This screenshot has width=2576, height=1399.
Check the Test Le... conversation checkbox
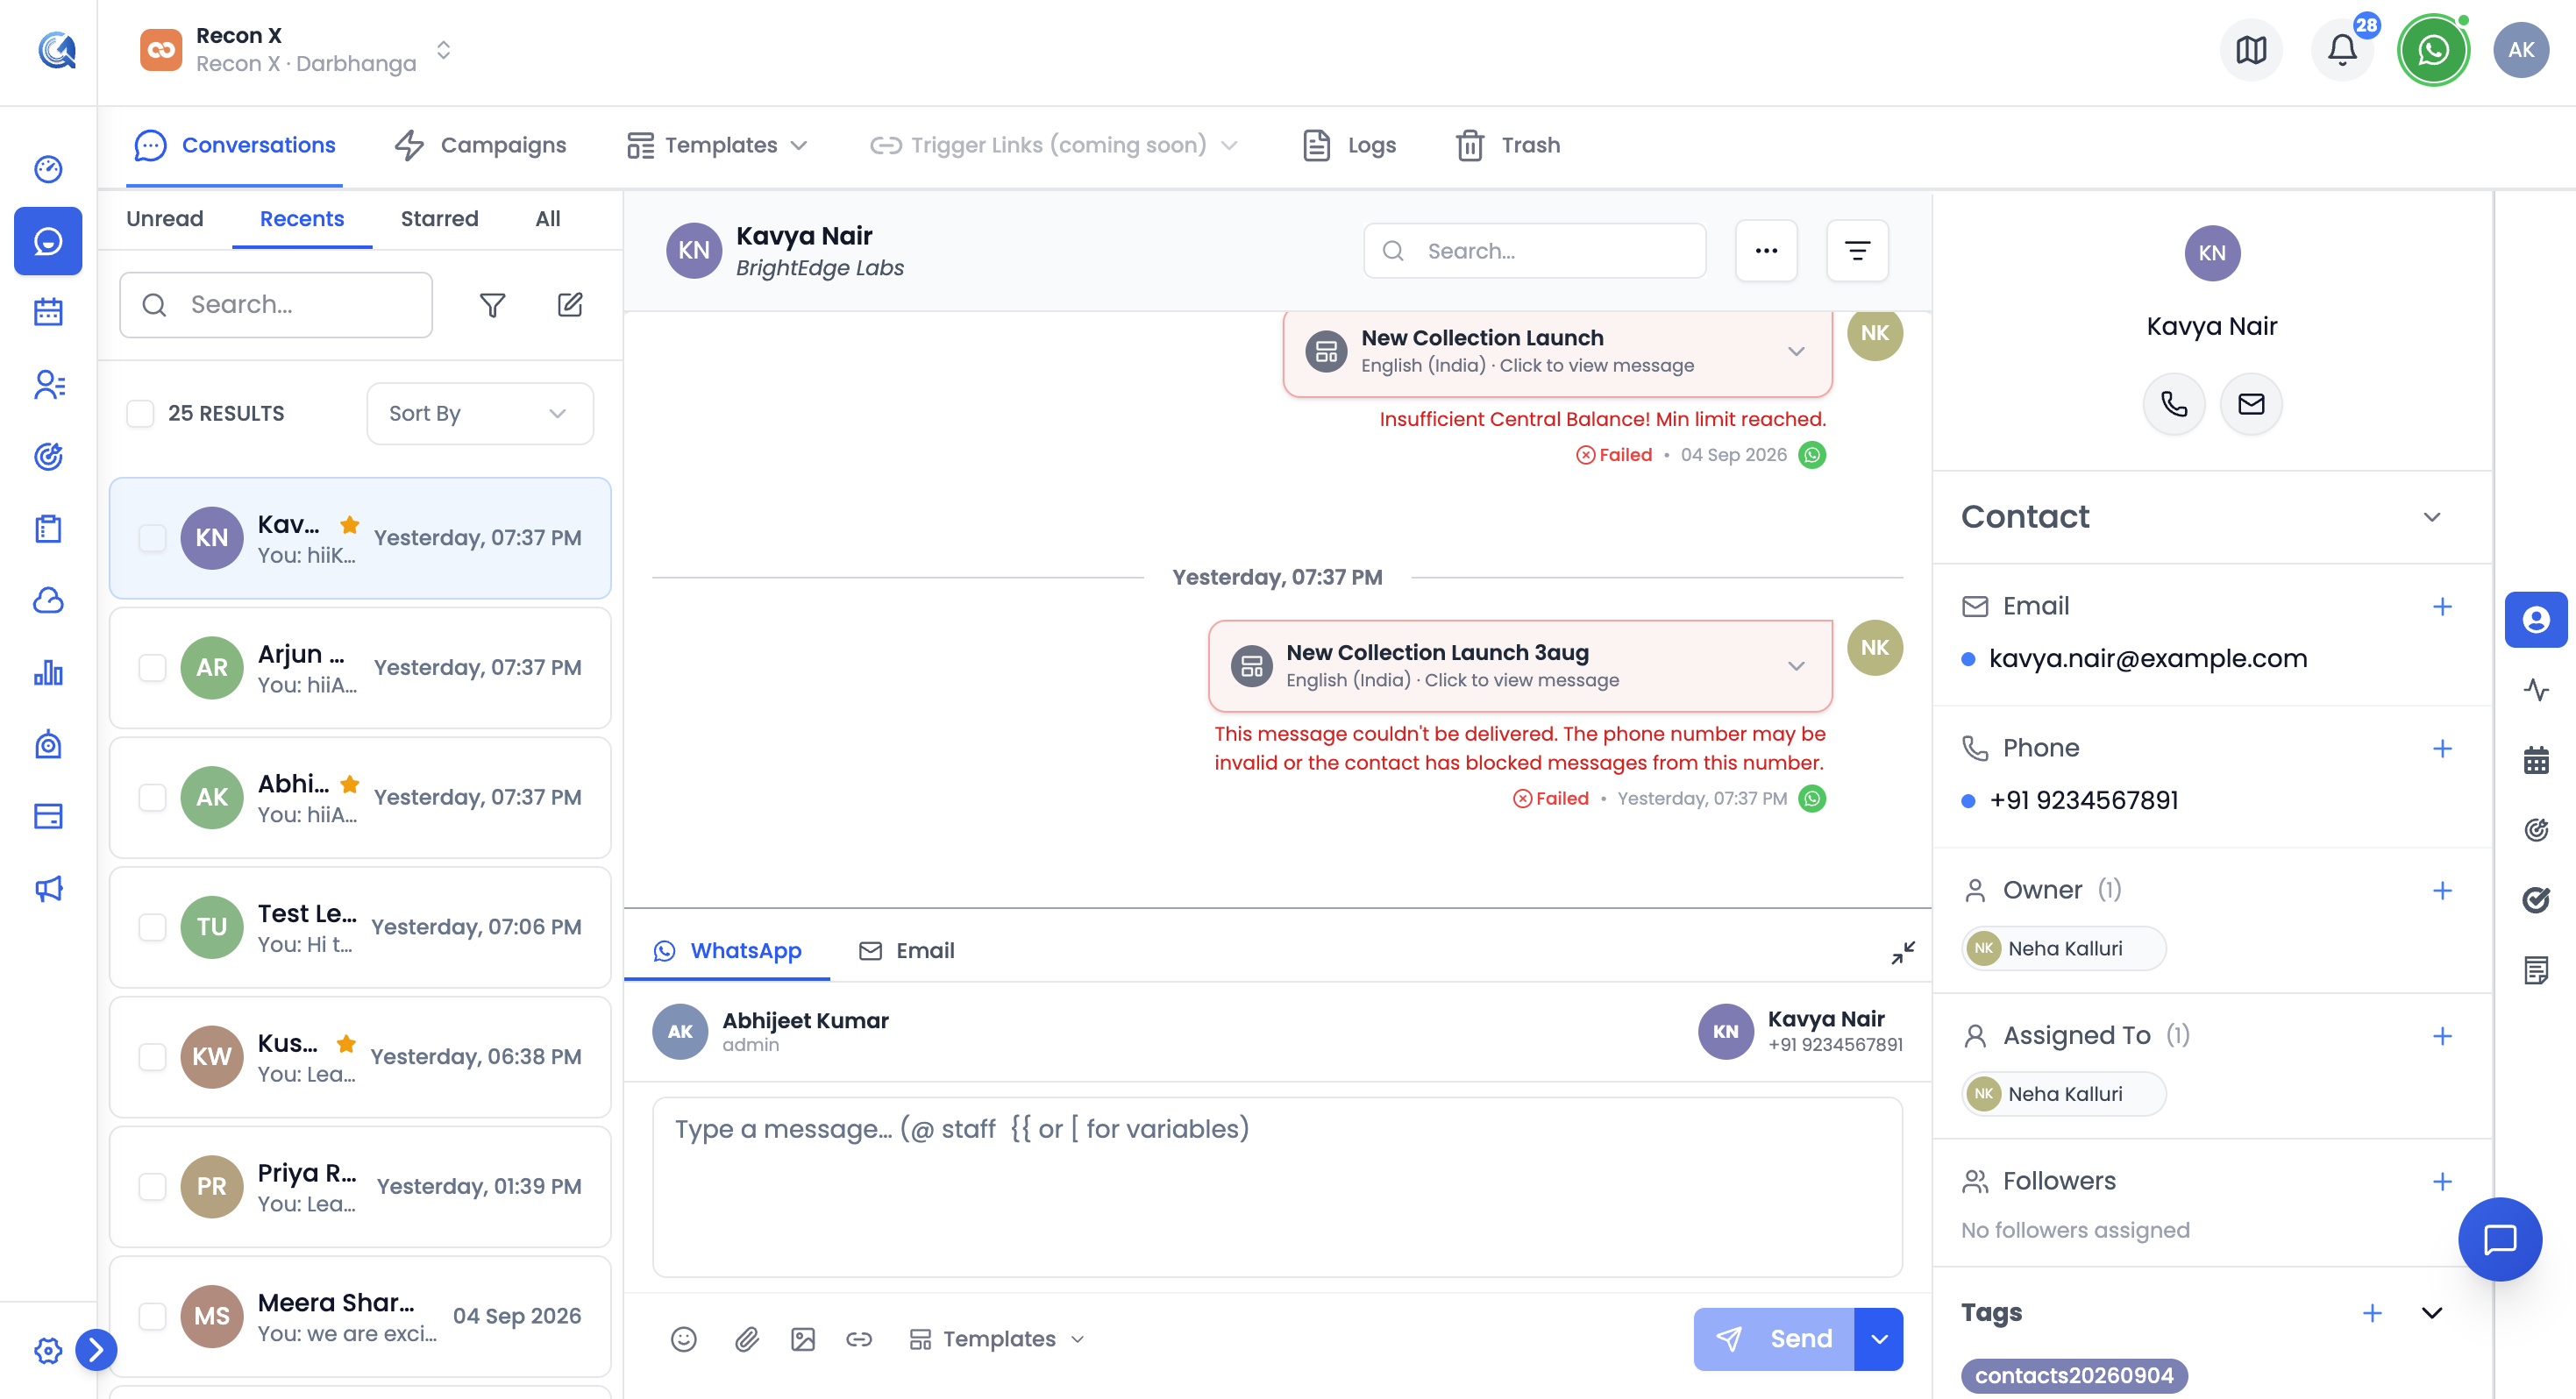pos(152,927)
